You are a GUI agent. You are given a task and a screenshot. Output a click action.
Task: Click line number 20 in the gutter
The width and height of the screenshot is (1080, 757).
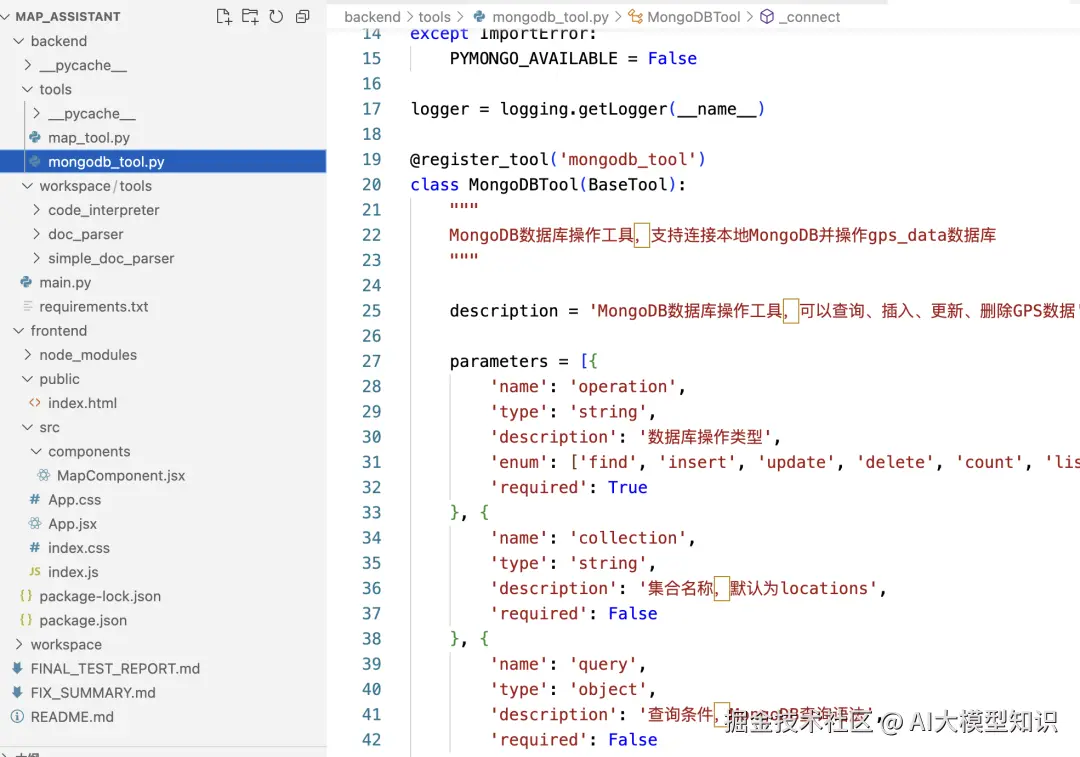(371, 185)
